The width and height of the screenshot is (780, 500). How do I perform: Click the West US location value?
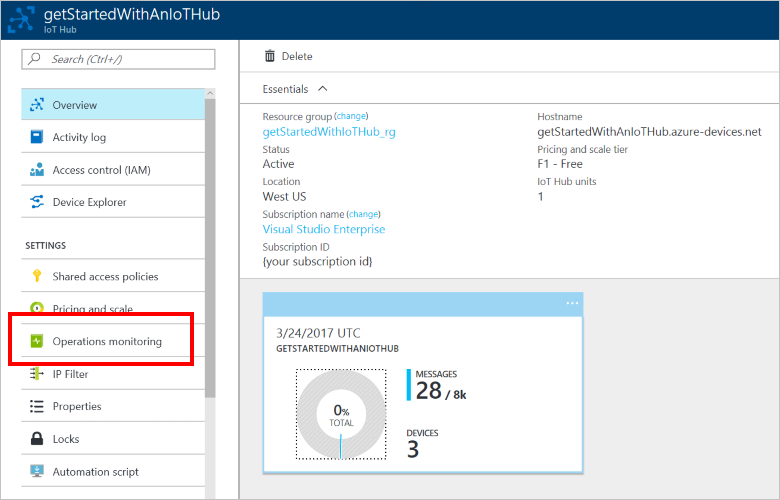(x=285, y=197)
